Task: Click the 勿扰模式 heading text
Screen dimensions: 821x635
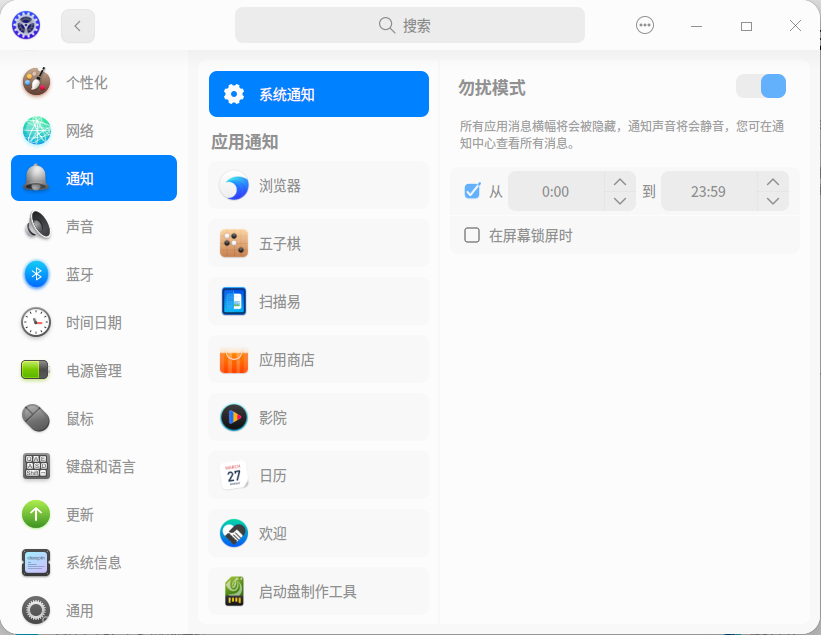Action: (492, 88)
